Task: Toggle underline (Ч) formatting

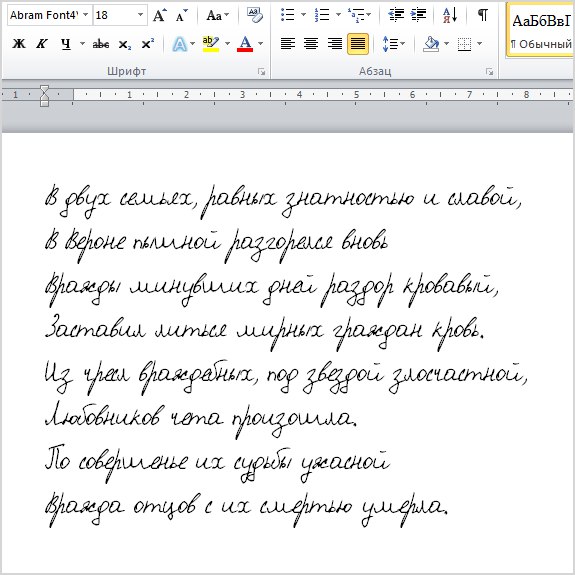Action: pos(66,44)
